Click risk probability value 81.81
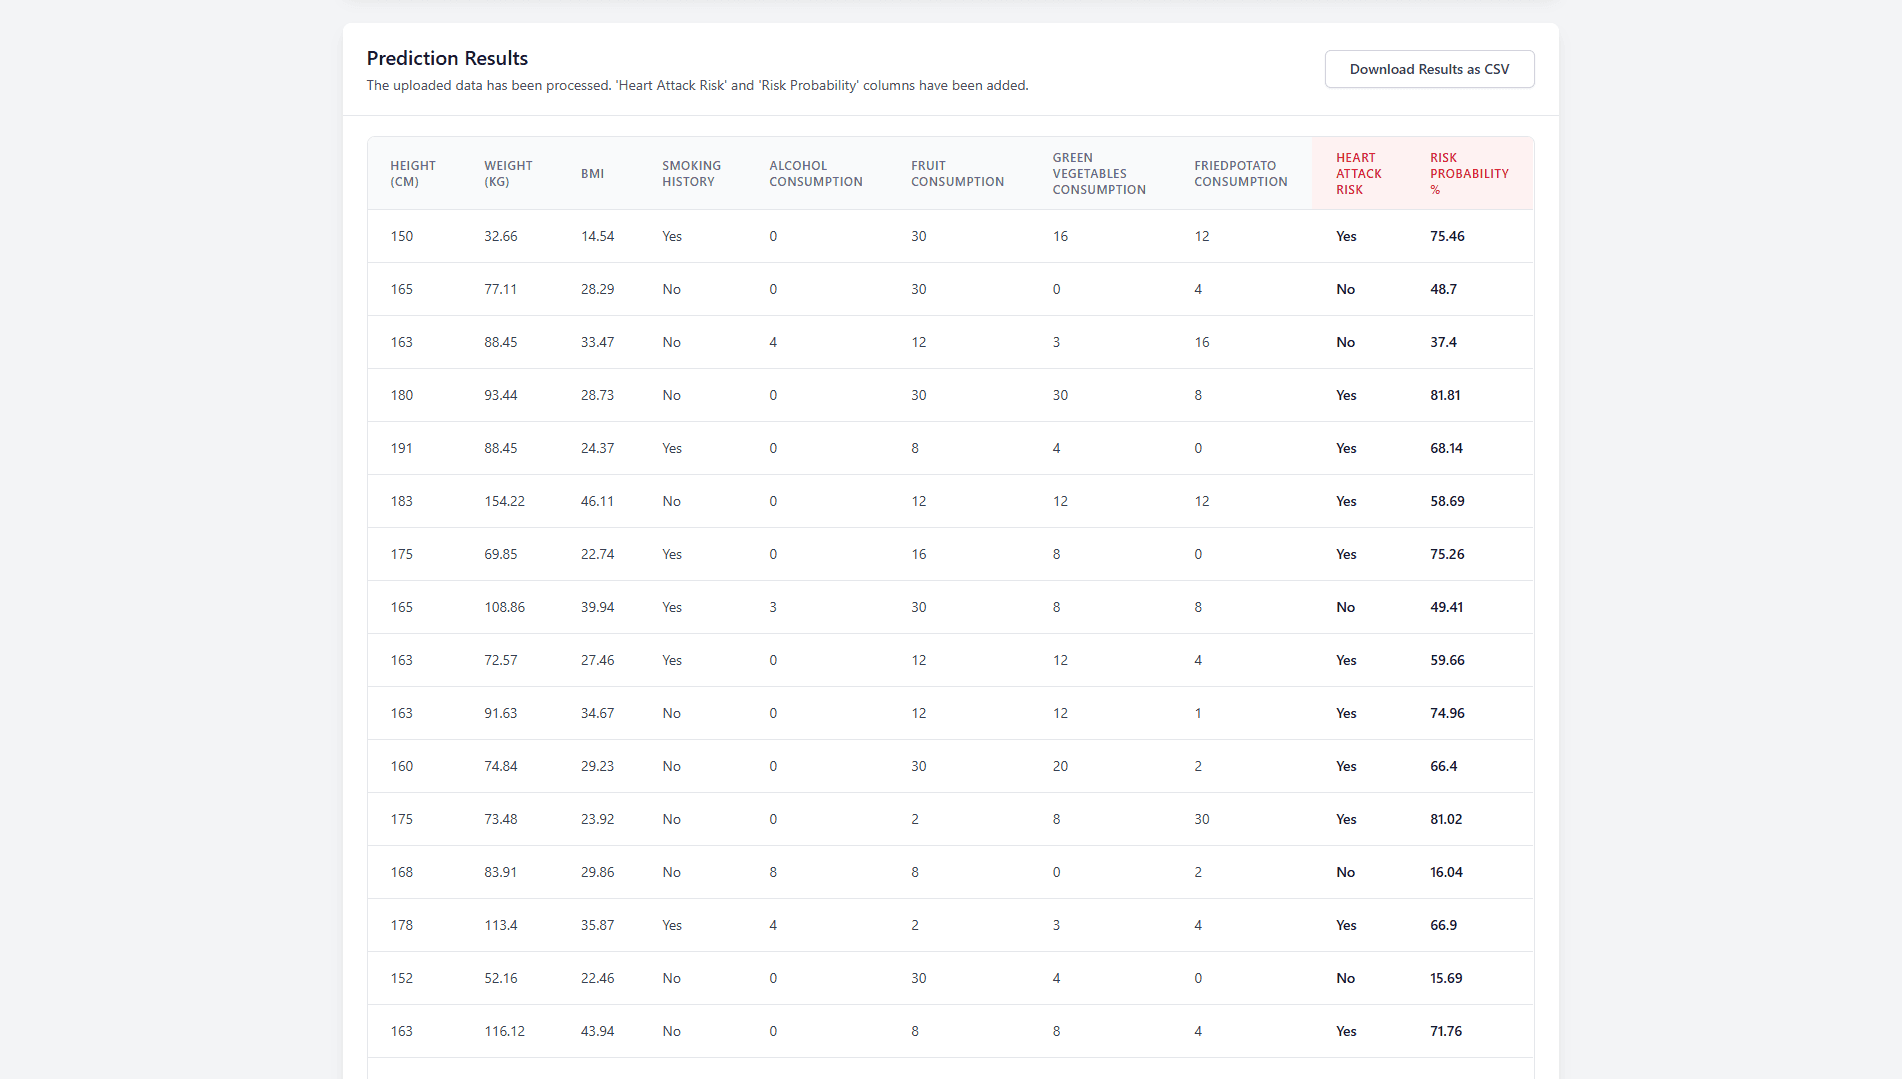1902x1079 pixels. [x=1445, y=396]
